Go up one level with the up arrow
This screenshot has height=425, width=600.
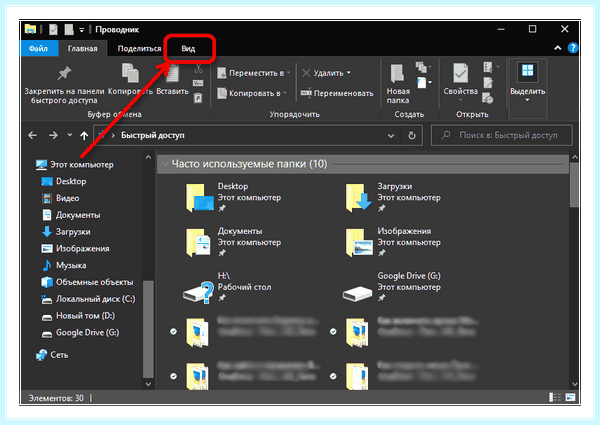[84, 135]
